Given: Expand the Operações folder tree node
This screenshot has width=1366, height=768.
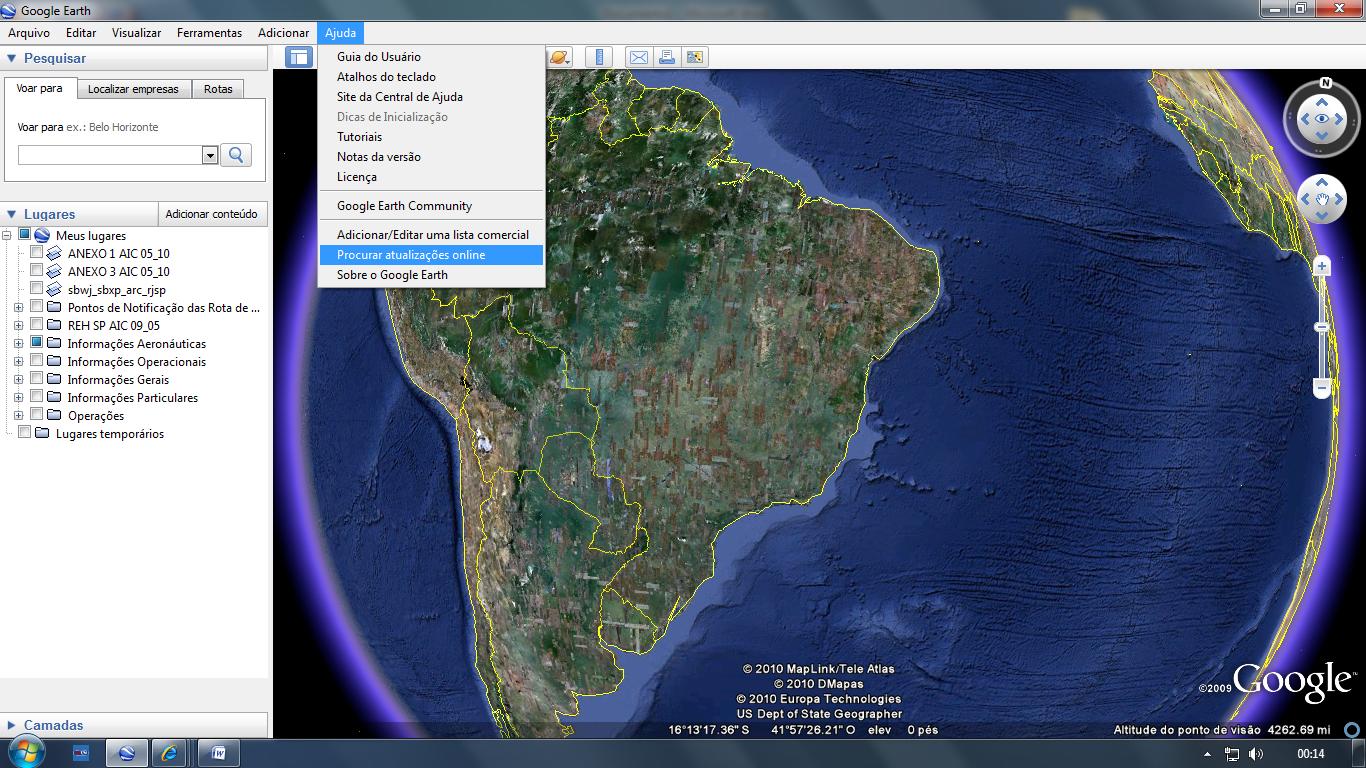Looking at the screenshot, I should click(18, 416).
